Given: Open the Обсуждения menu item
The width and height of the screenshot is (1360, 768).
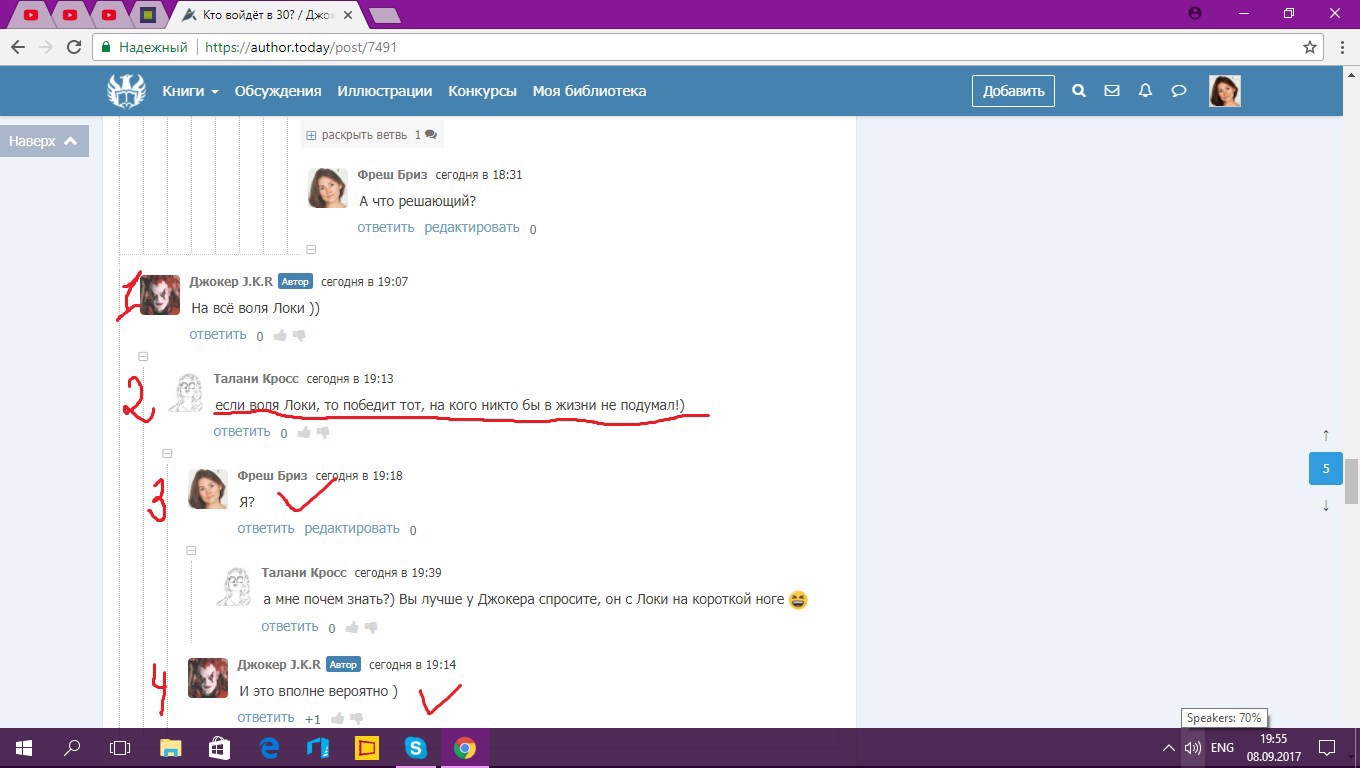Looking at the screenshot, I should click(278, 91).
